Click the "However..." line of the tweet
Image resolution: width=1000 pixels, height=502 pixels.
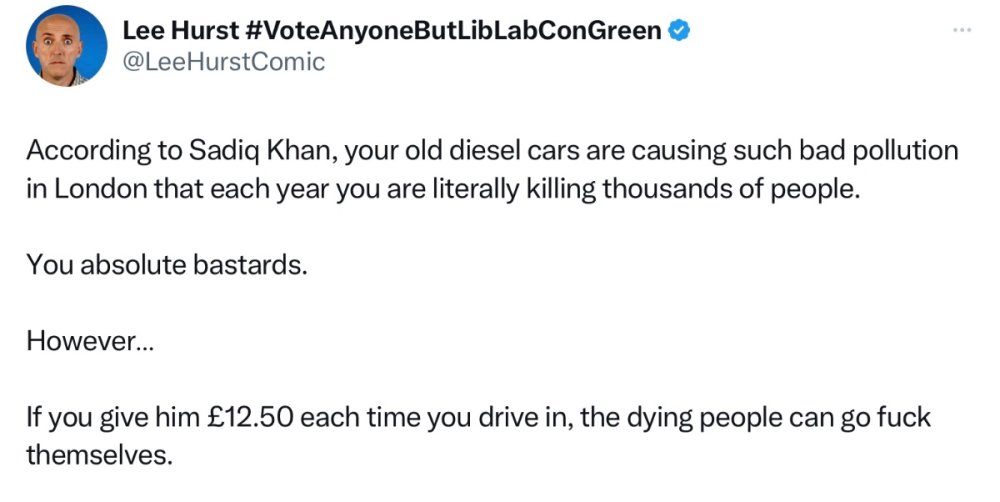click(x=91, y=340)
